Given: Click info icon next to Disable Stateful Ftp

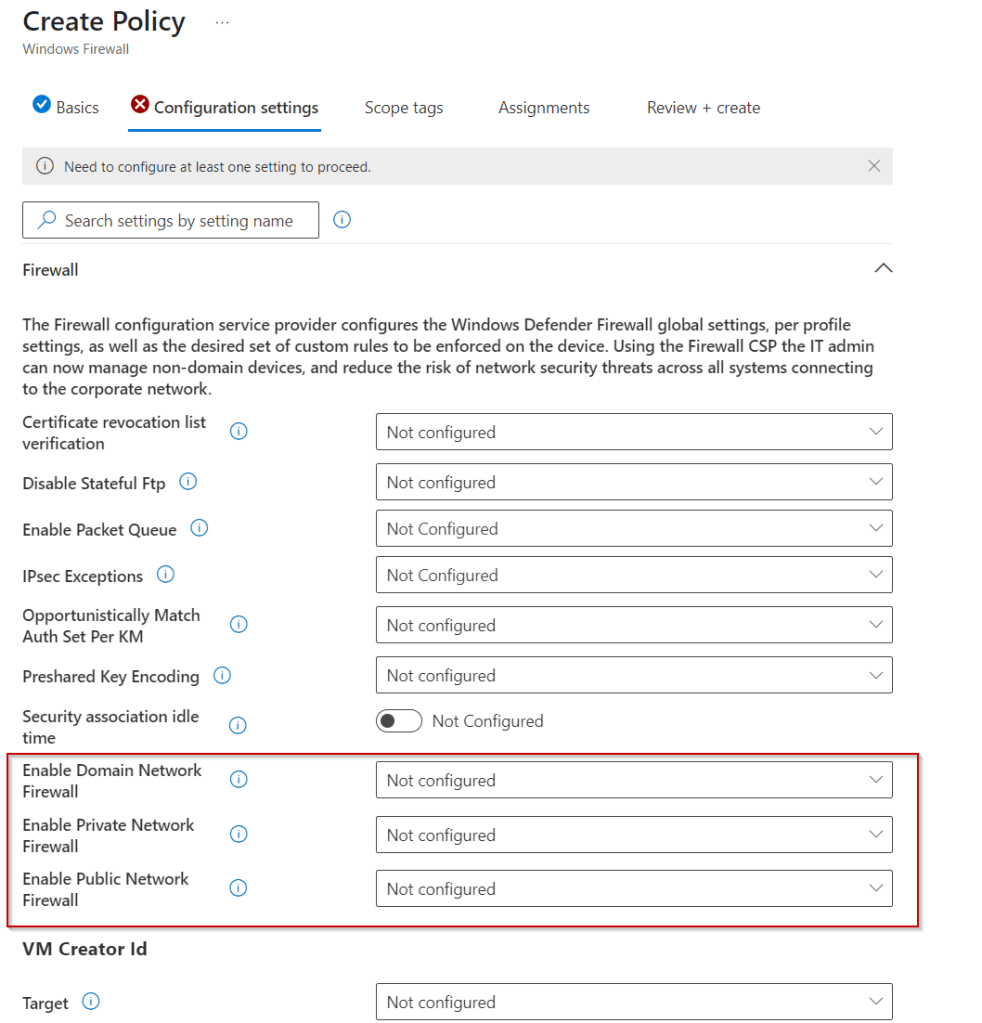Looking at the screenshot, I should pos(188,482).
